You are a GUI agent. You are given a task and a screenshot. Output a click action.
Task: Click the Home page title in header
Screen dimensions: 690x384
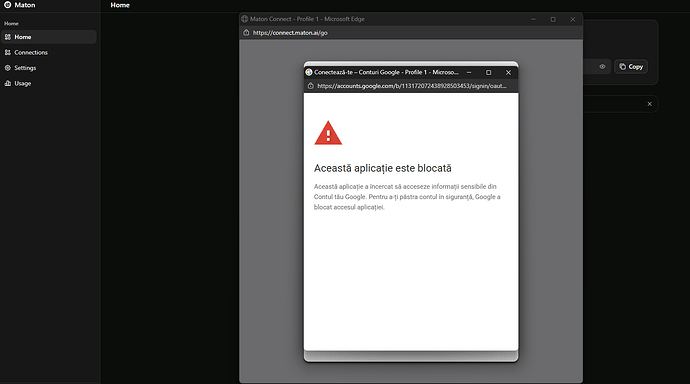(120, 5)
